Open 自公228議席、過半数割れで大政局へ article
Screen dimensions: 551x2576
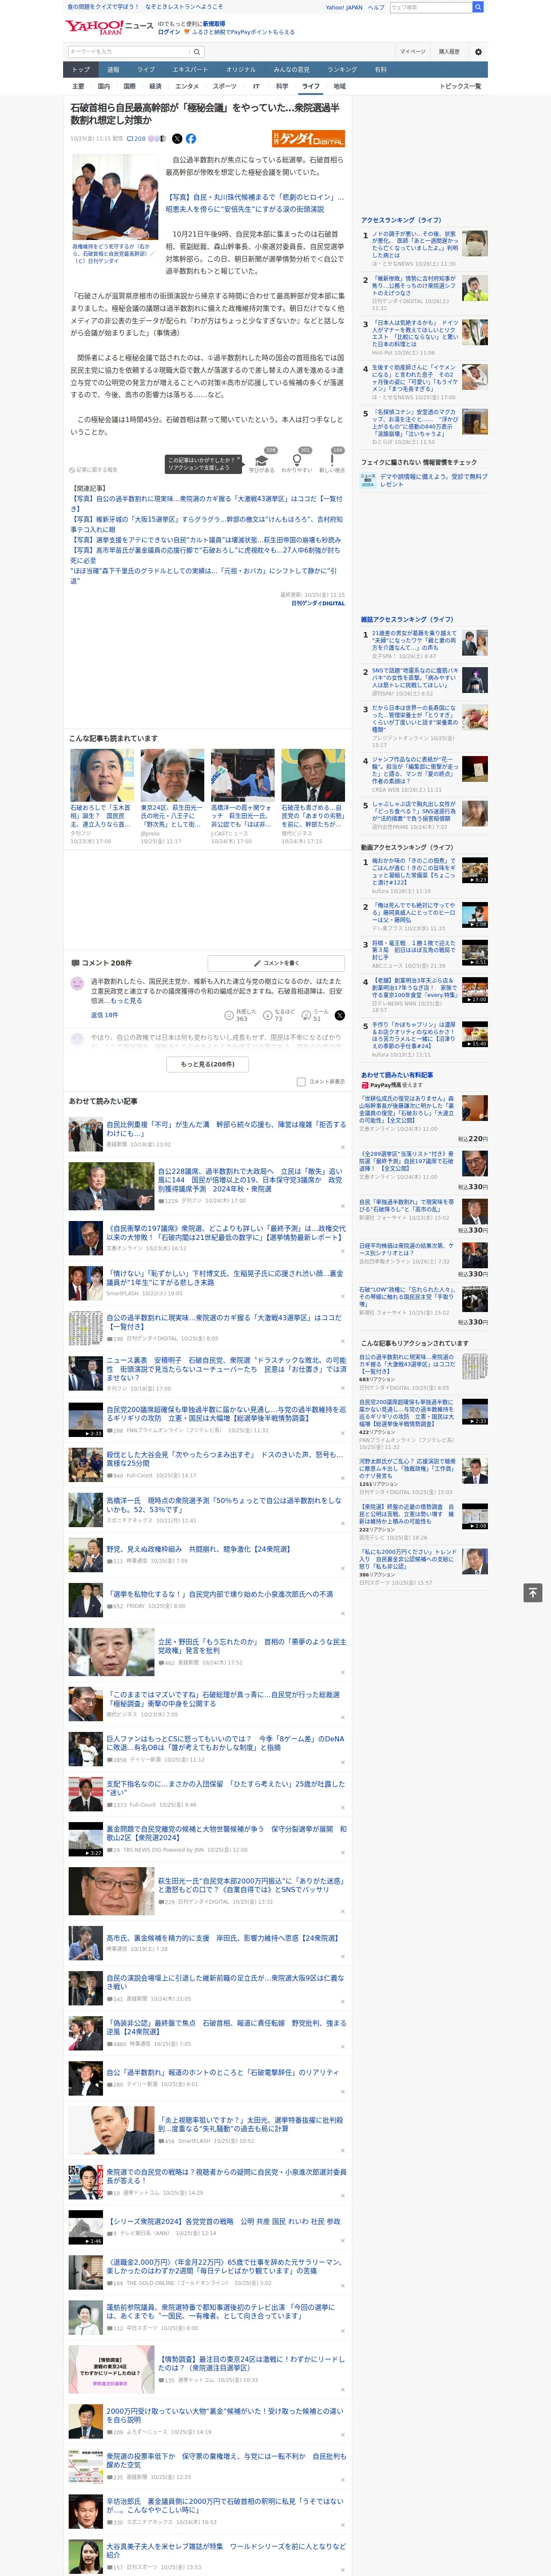click(250, 1179)
